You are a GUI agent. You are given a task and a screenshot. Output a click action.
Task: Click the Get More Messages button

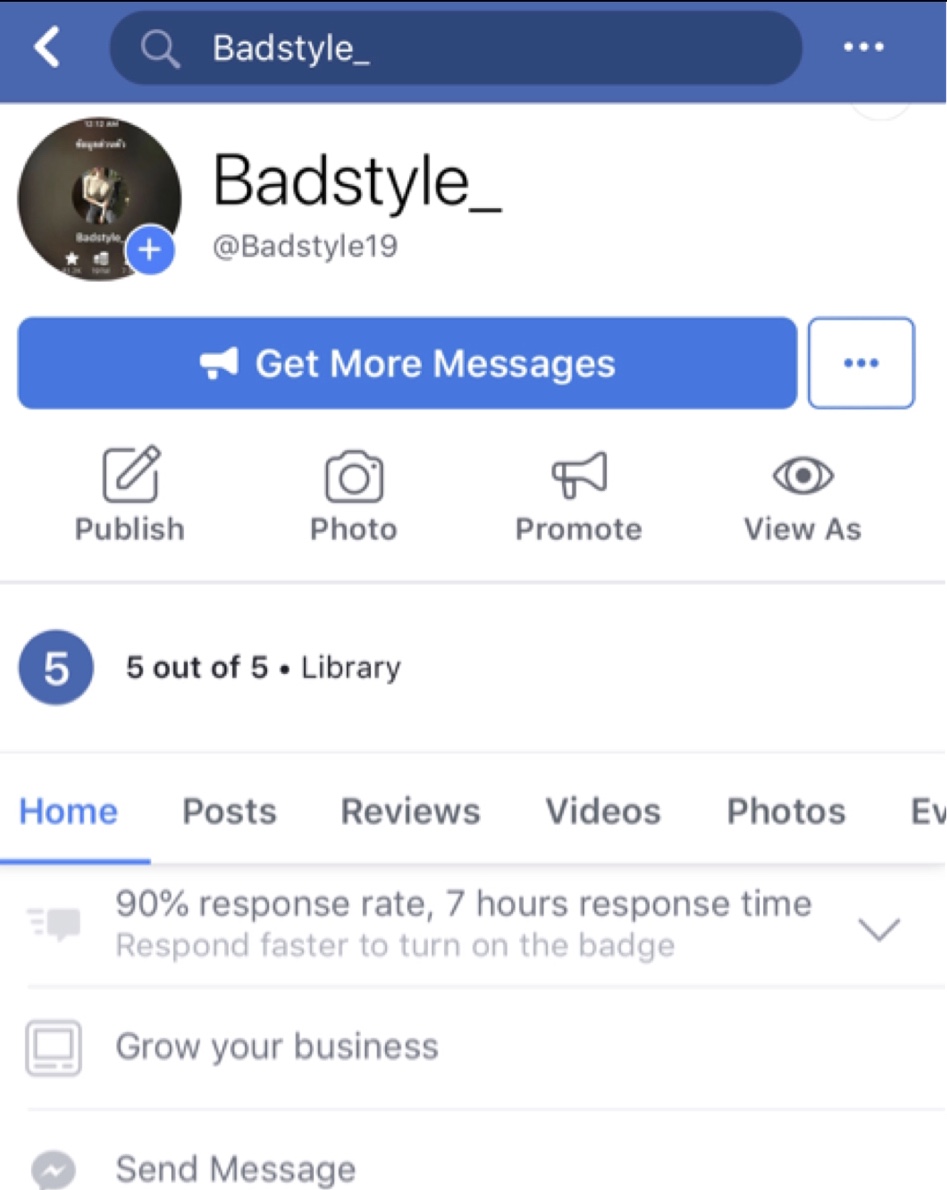(x=407, y=363)
